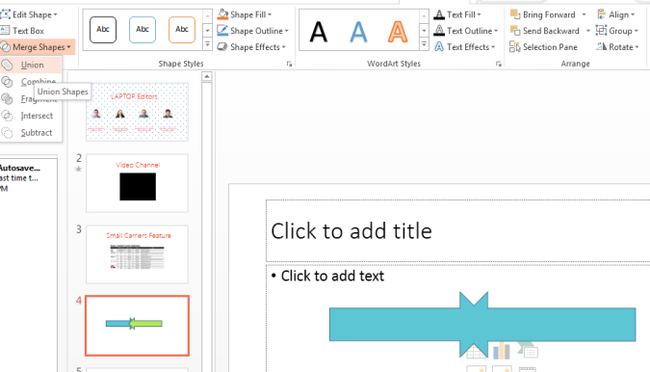Viewport: 650px width, 372px height.
Task: Click the Shape Effects icon
Action: (x=223, y=47)
